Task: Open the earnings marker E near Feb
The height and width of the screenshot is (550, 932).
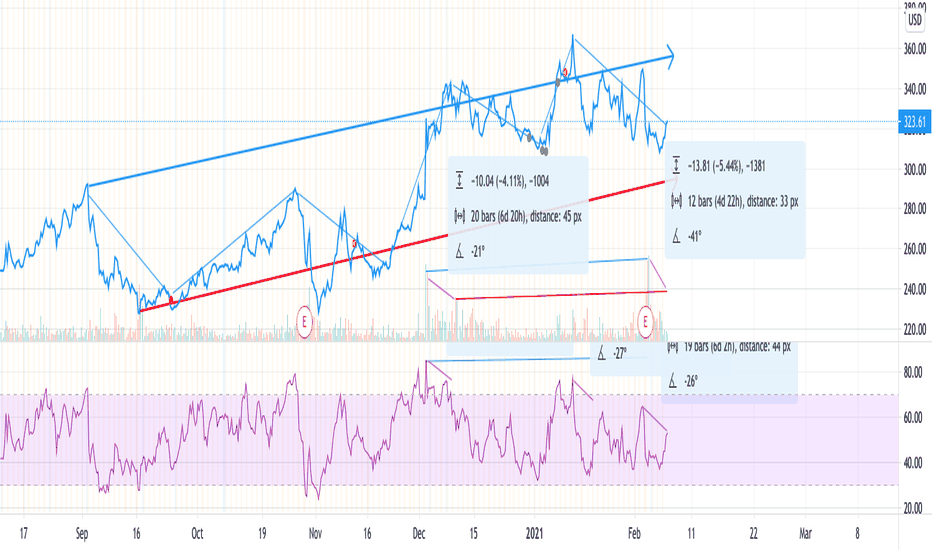Action: (645, 322)
